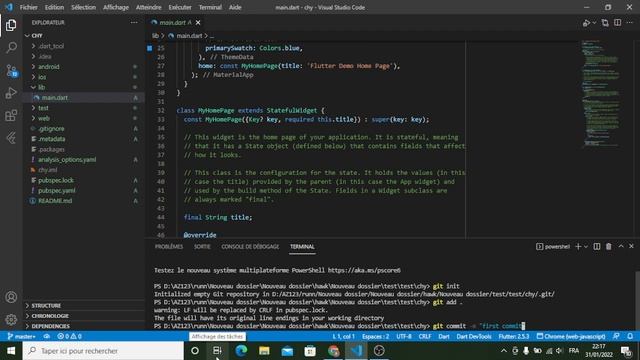The height and width of the screenshot is (360, 640).
Task: Maximize the panel with up chevron
Action: coord(621,247)
